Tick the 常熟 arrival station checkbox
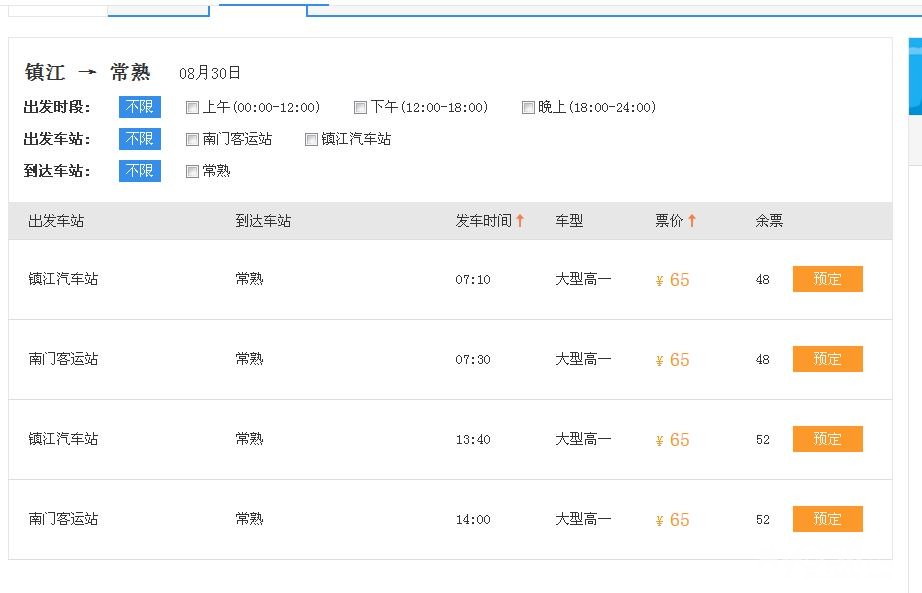This screenshot has width=922, height=593. (192, 171)
